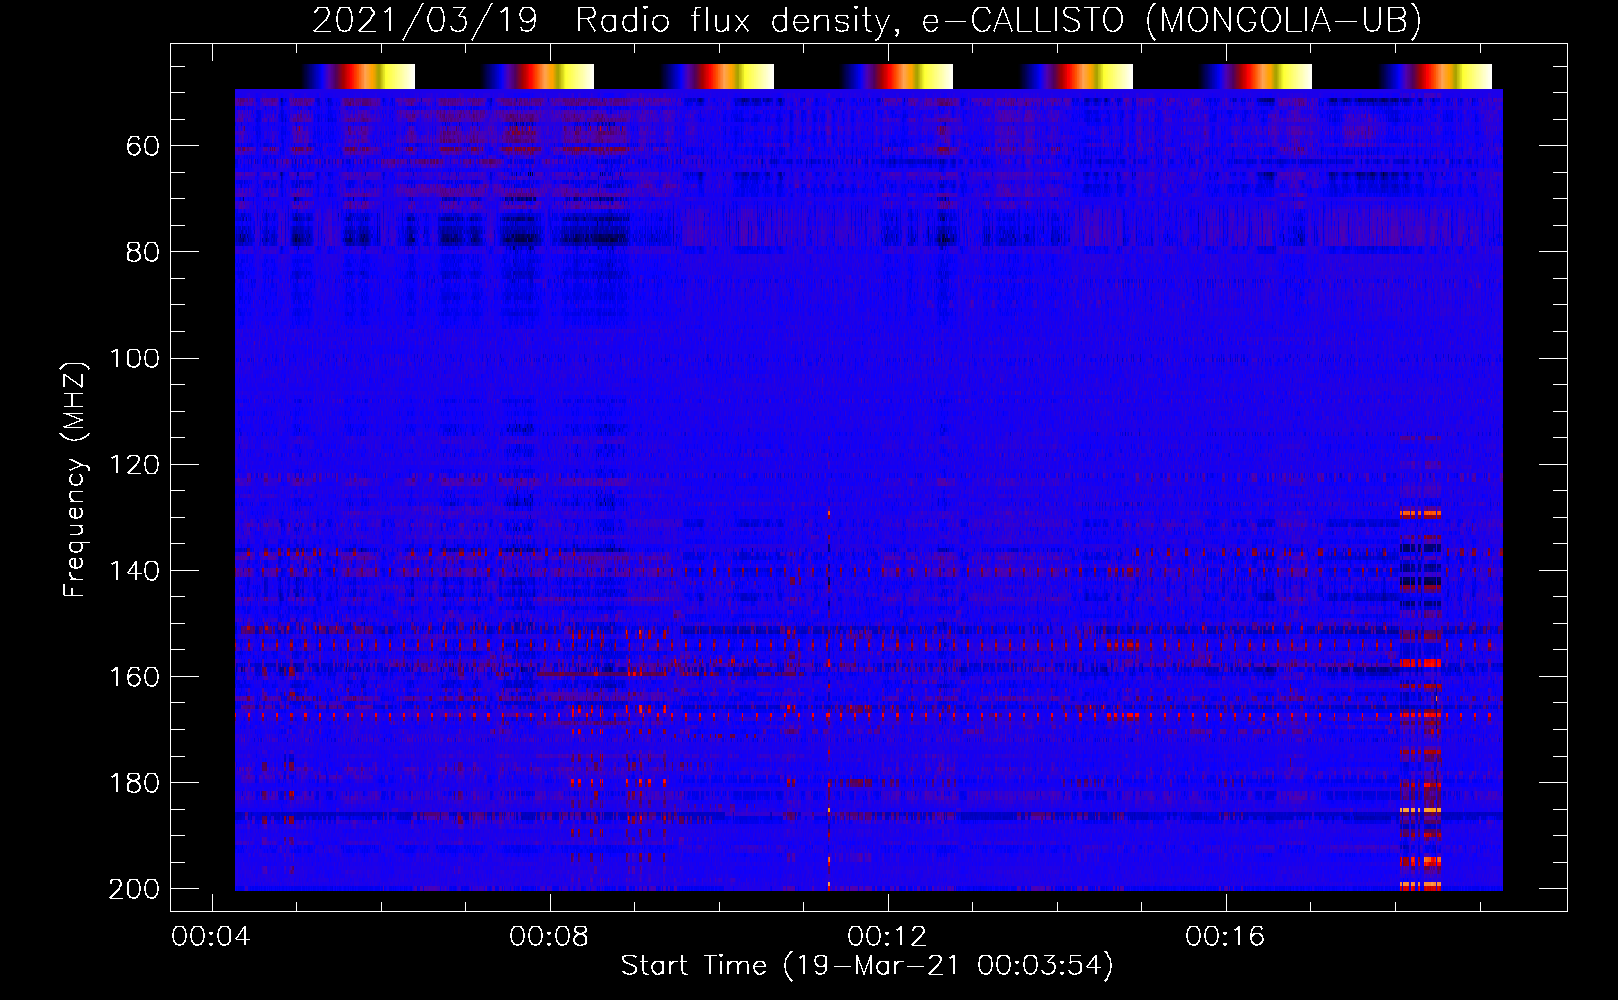Viewport: 1618px width, 1000px height.
Task: Click the 'Frequency (MHZ)' y-axis label
Action: 75,479
